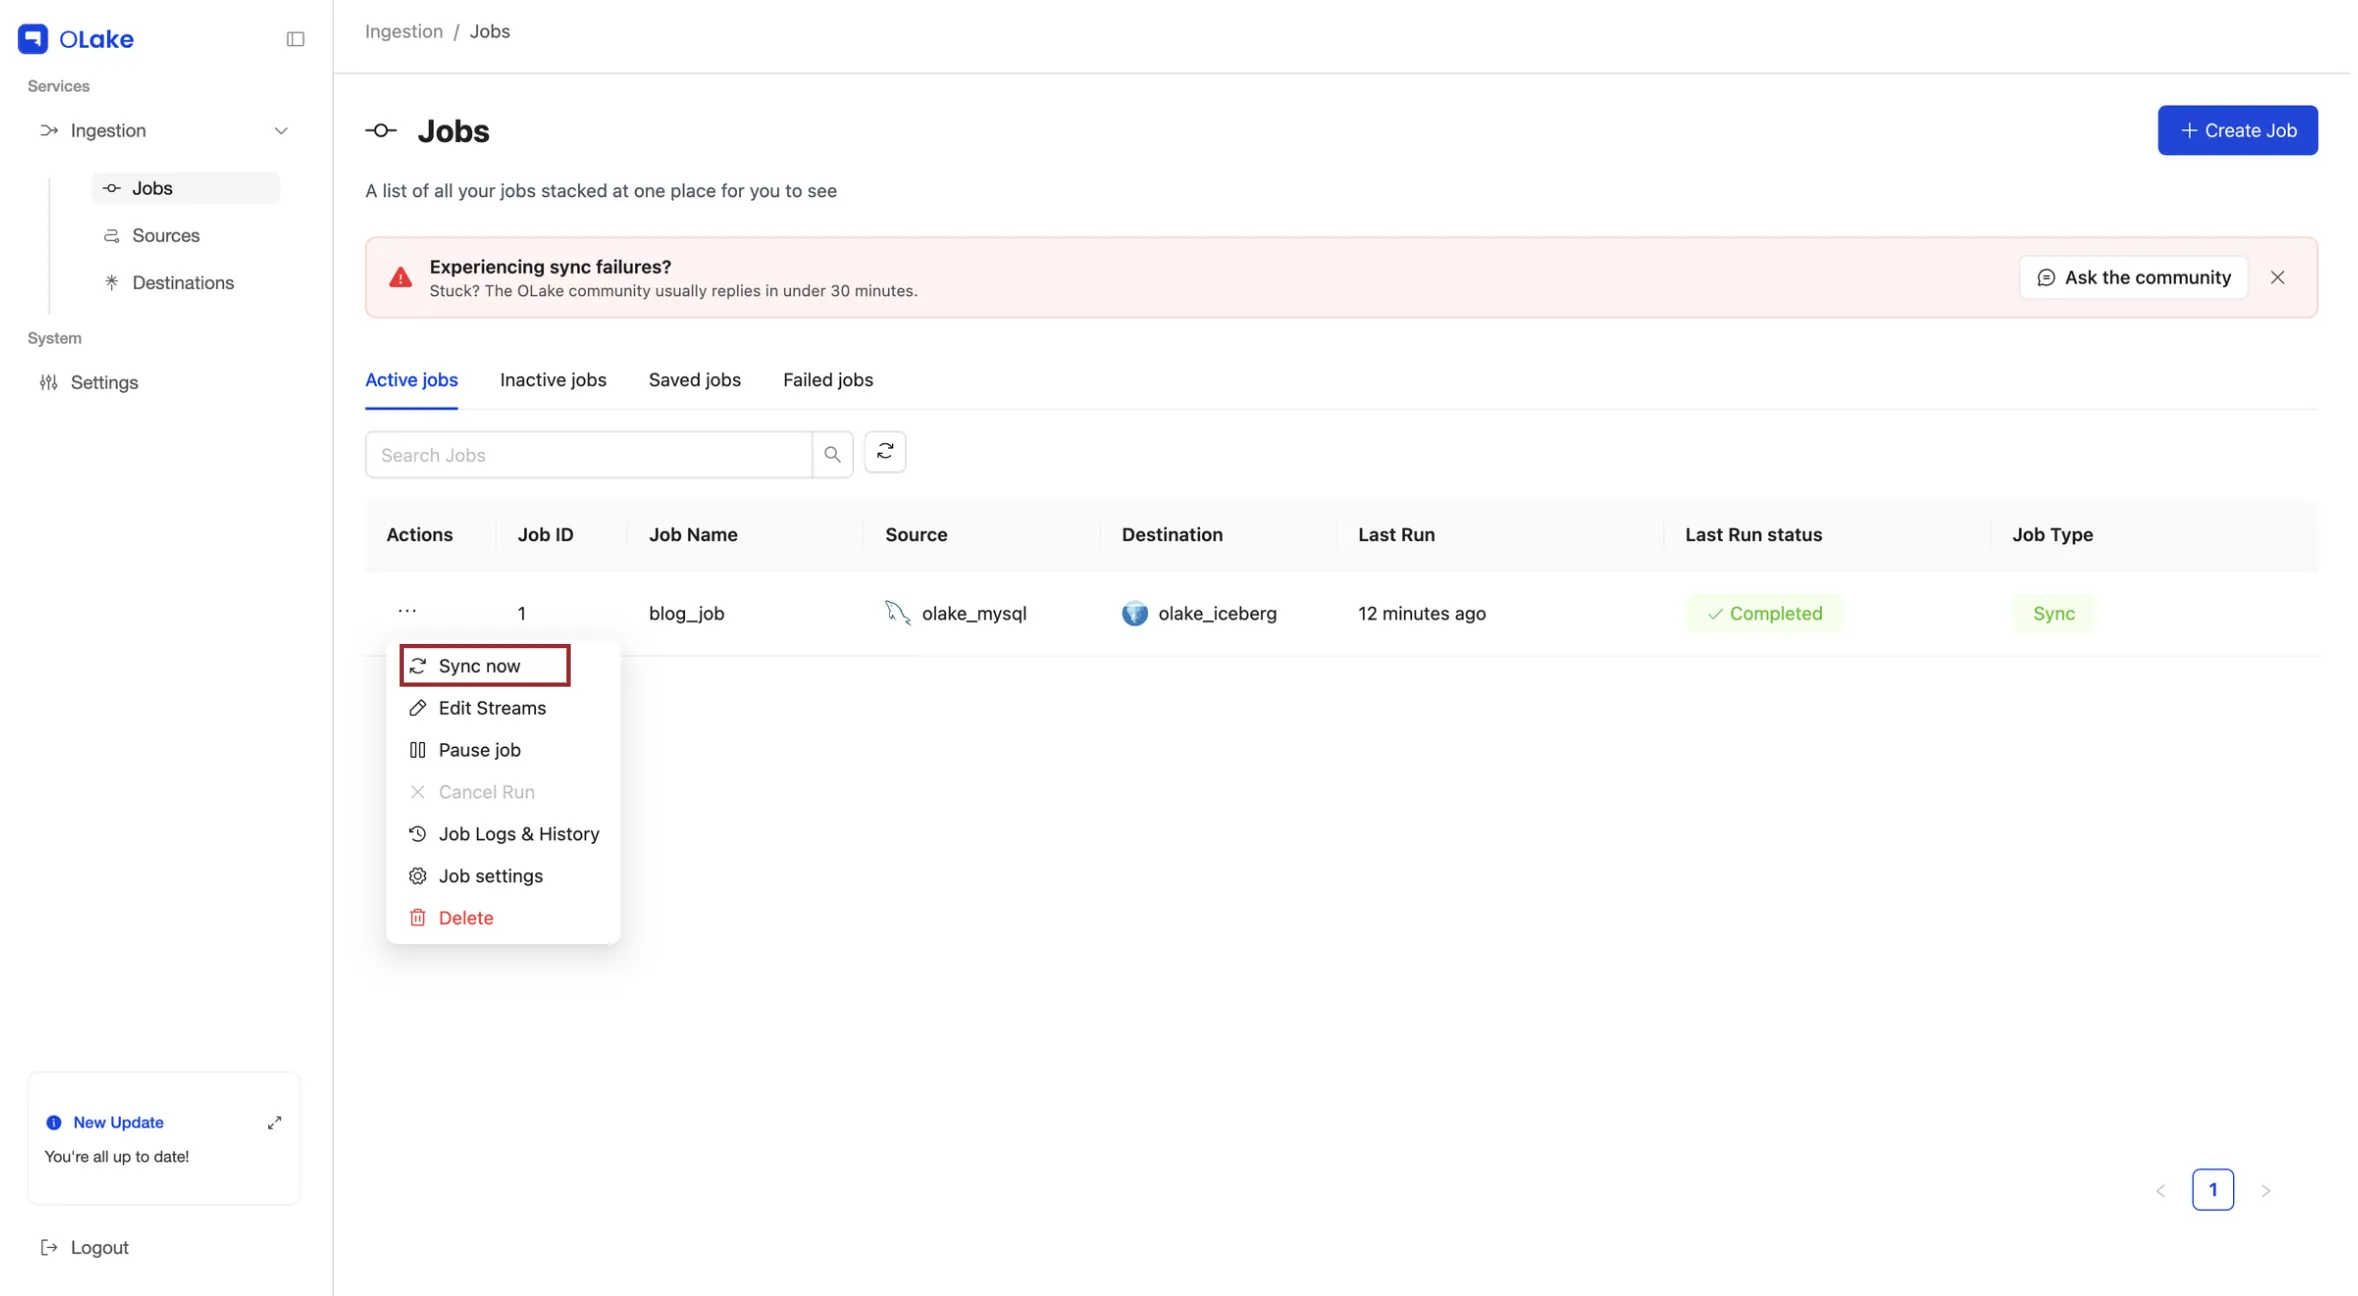2358x1296 pixels.
Task: Choose Job Logs & History menu item
Action: (518, 834)
